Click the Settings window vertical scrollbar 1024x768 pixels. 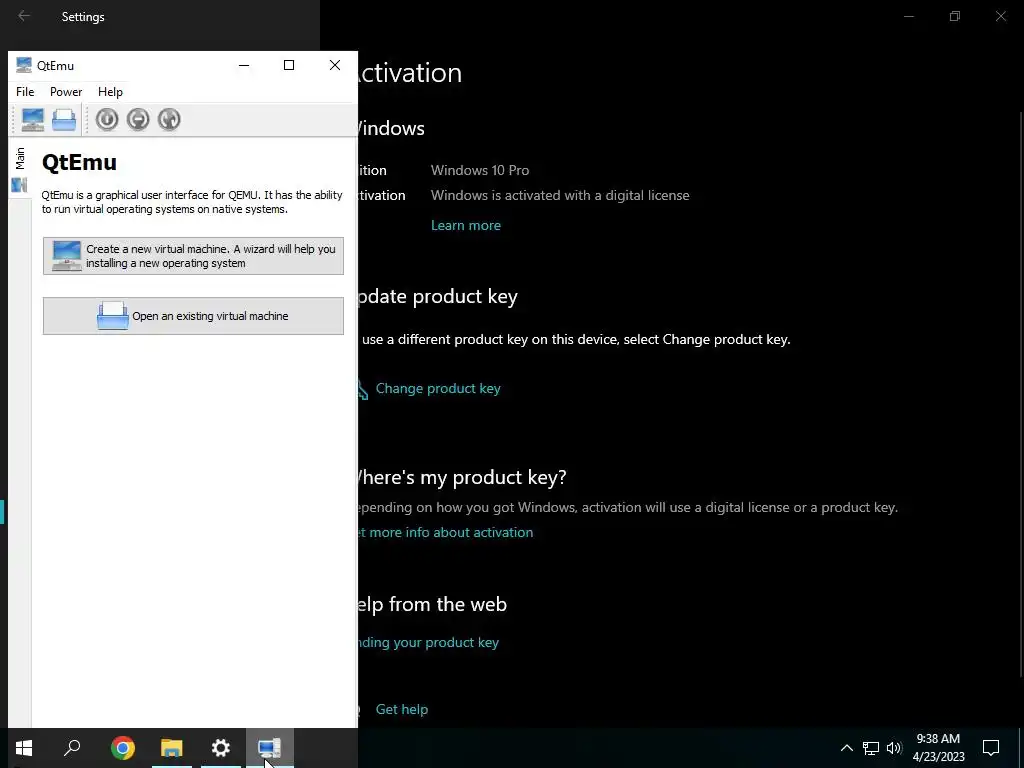pyautogui.click(x=1020, y=392)
